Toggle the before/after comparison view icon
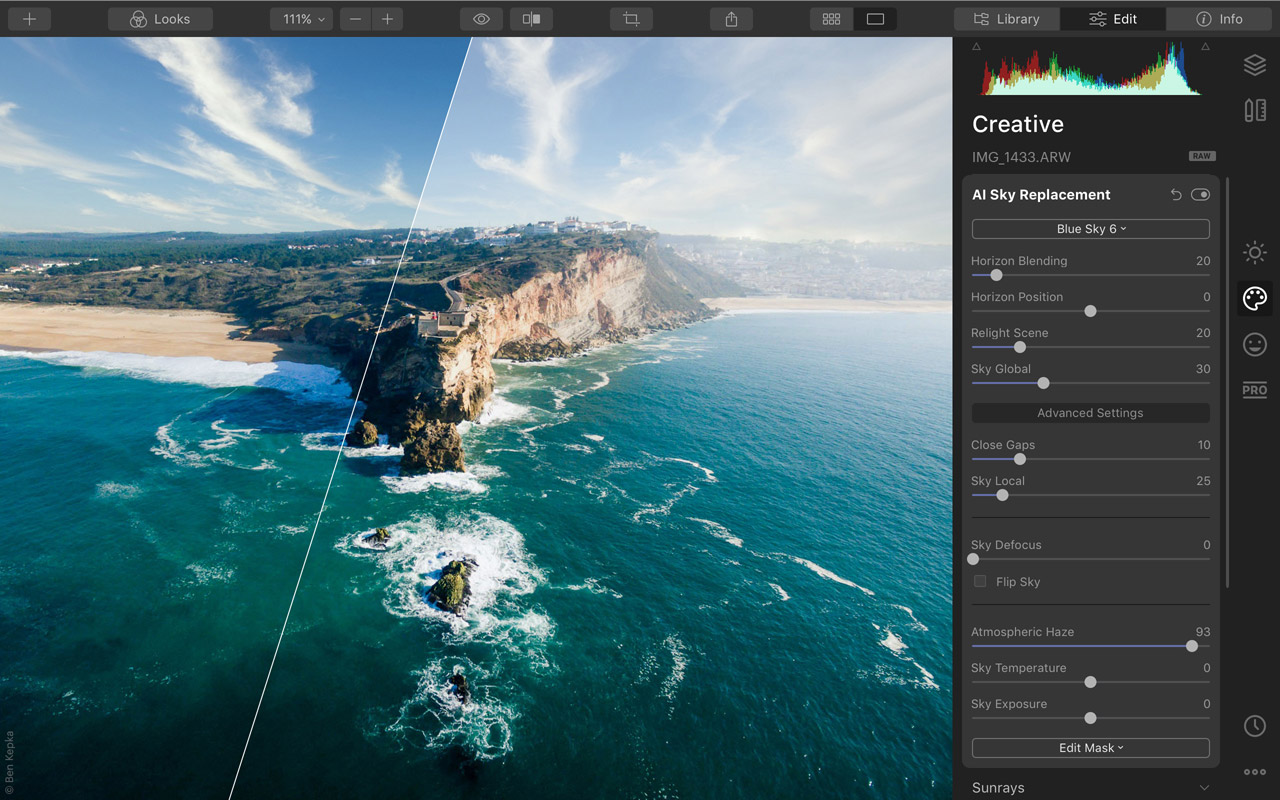Screen dimensions: 1280x800 pyautogui.click(x=531, y=18)
